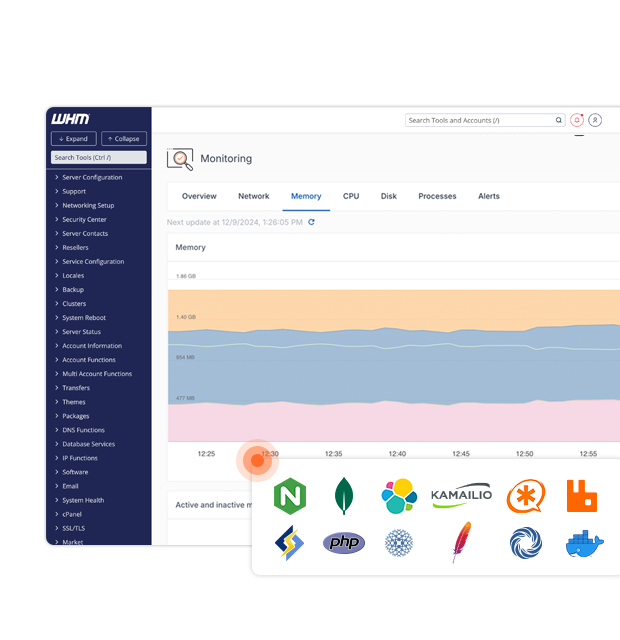Open Packages in the sidebar
The height and width of the screenshot is (640, 620).
[x=76, y=416]
